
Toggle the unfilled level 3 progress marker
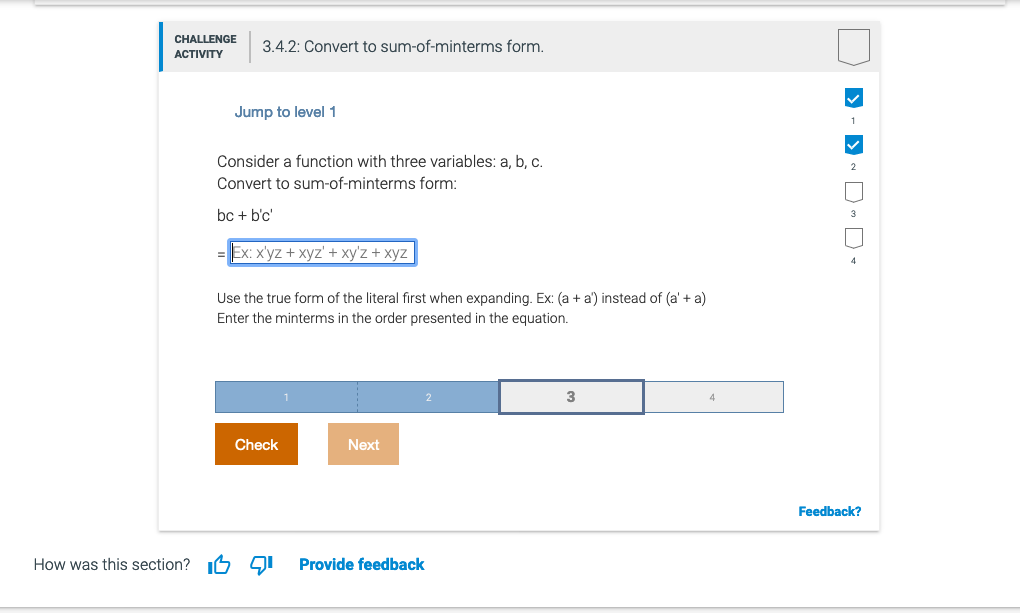pyautogui.click(x=853, y=192)
